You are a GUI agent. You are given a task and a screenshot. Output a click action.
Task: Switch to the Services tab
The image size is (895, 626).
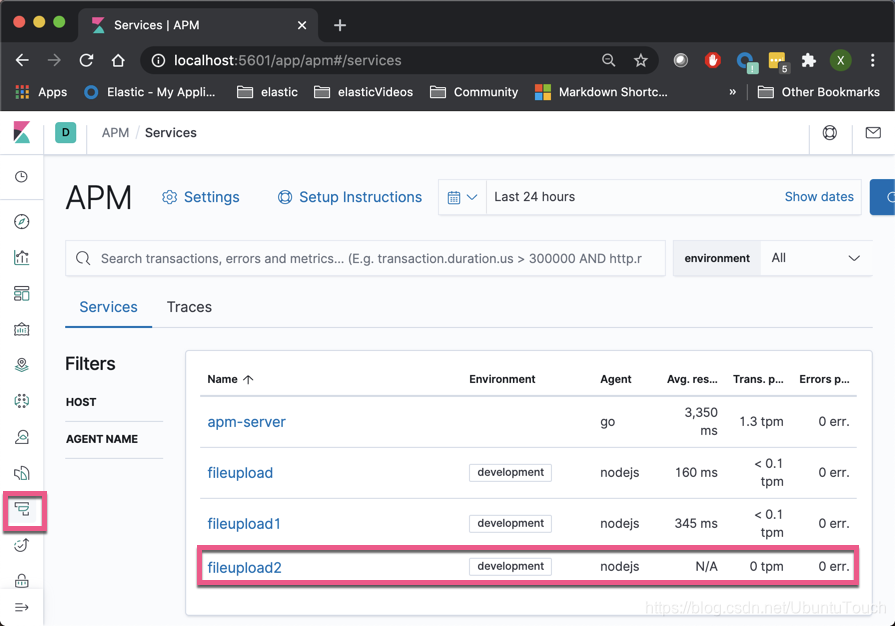point(108,307)
